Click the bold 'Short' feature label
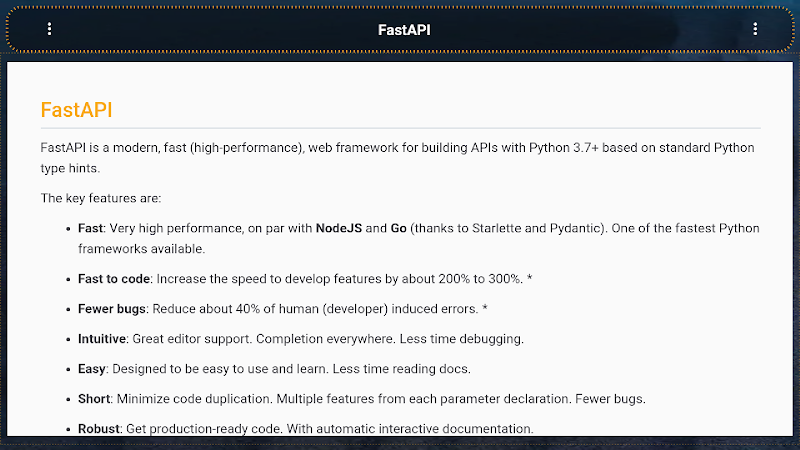This screenshot has width=800, height=450. tap(94, 399)
